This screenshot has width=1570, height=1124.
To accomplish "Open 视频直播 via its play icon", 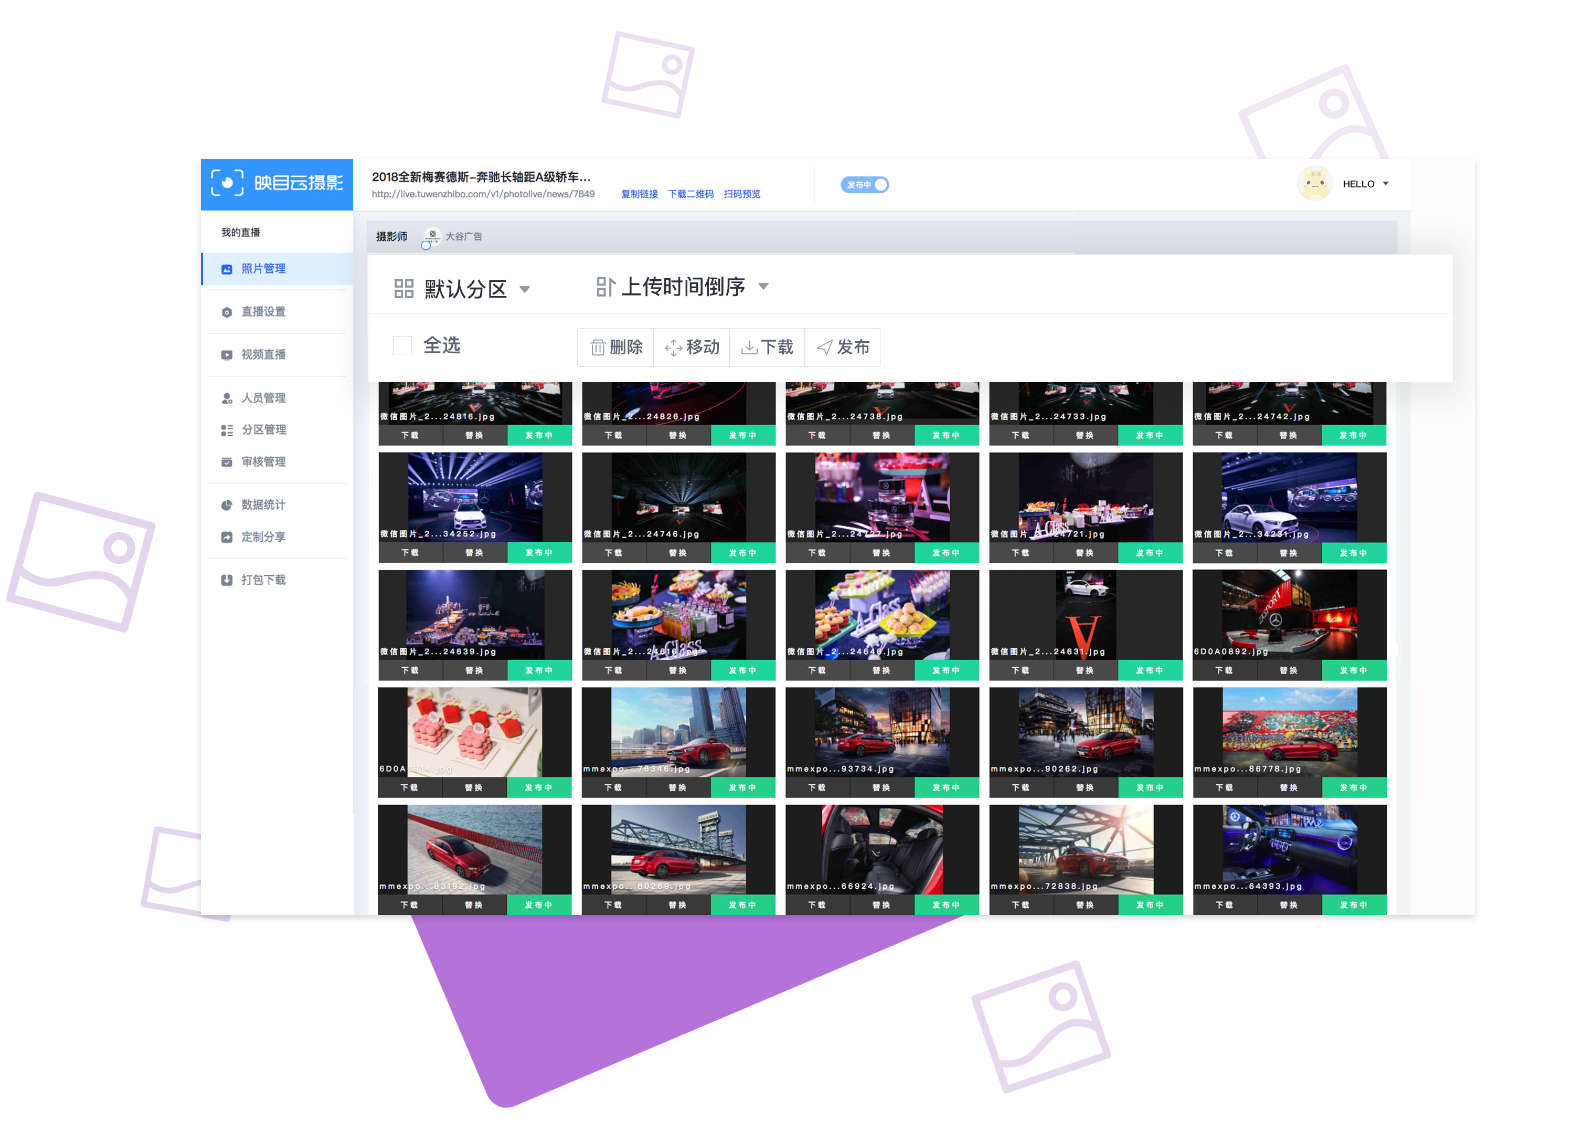I will [227, 355].
